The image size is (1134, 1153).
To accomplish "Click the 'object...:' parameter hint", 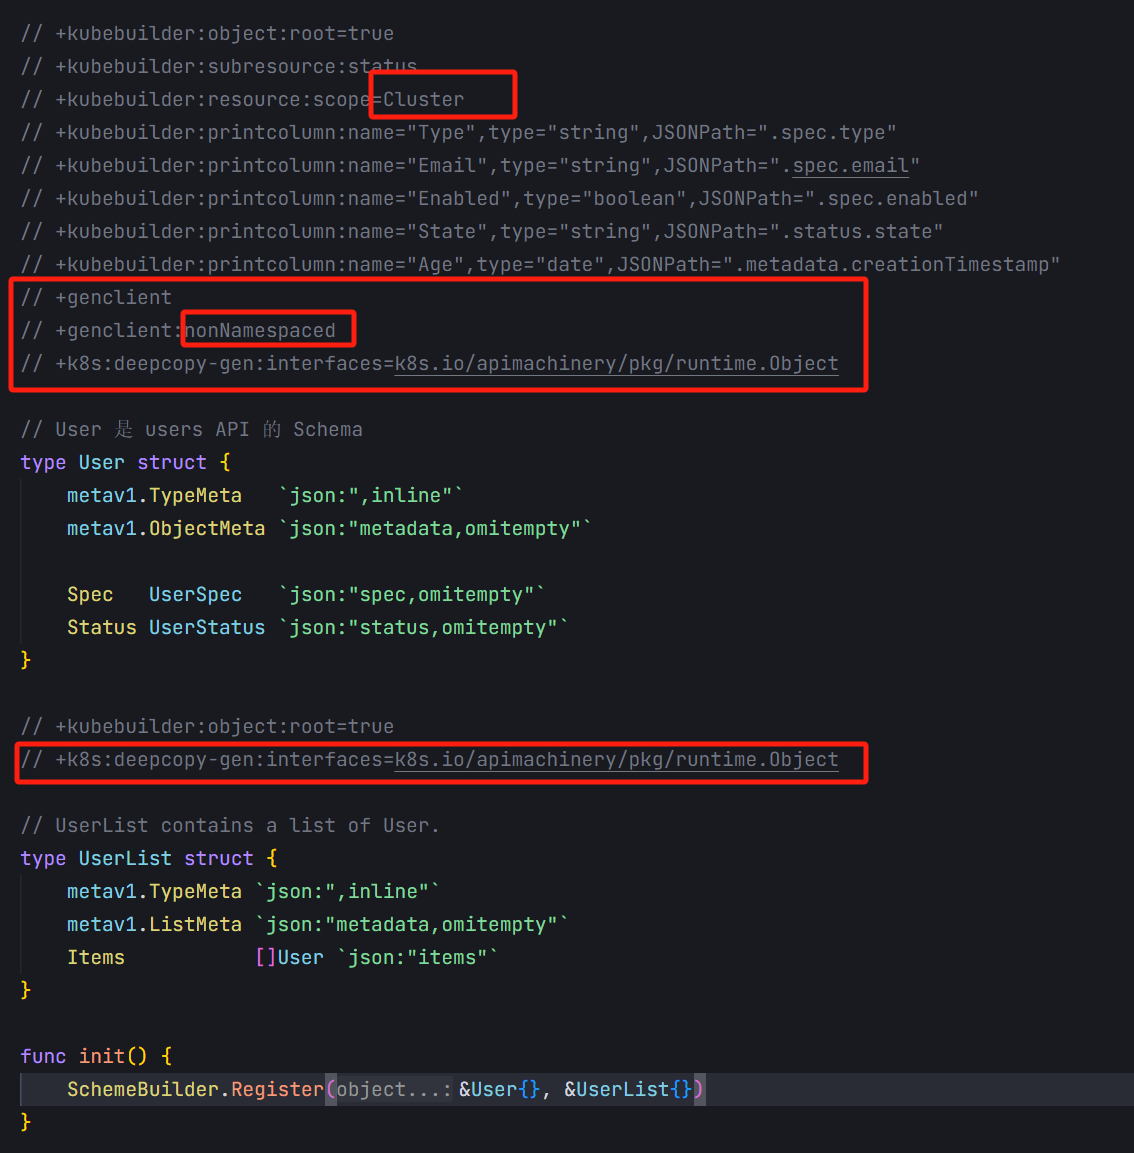I will click(394, 1089).
